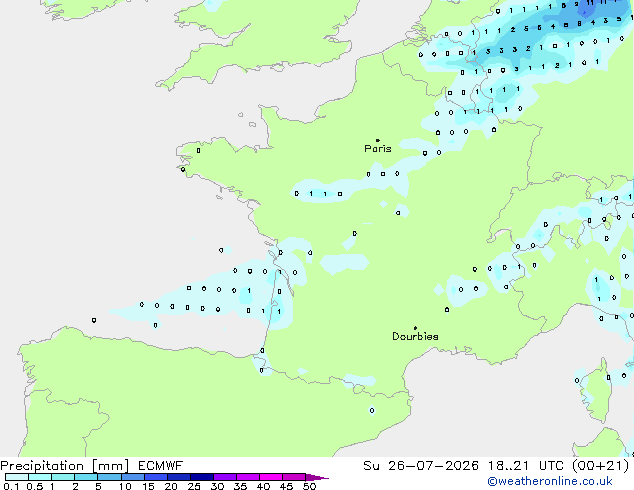Click the purple arrow tip ending the legend
This screenshot has width=634, height=490.
point(317,477)
